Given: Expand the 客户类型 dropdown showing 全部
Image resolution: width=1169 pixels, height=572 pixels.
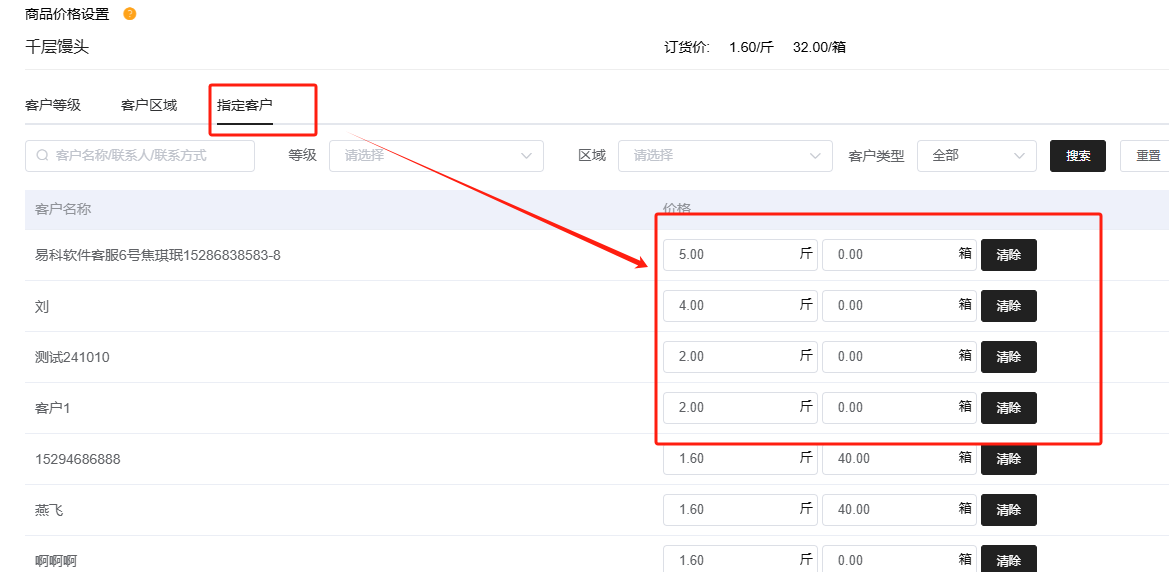Looking at the screenshot, I should click(976, 156).
